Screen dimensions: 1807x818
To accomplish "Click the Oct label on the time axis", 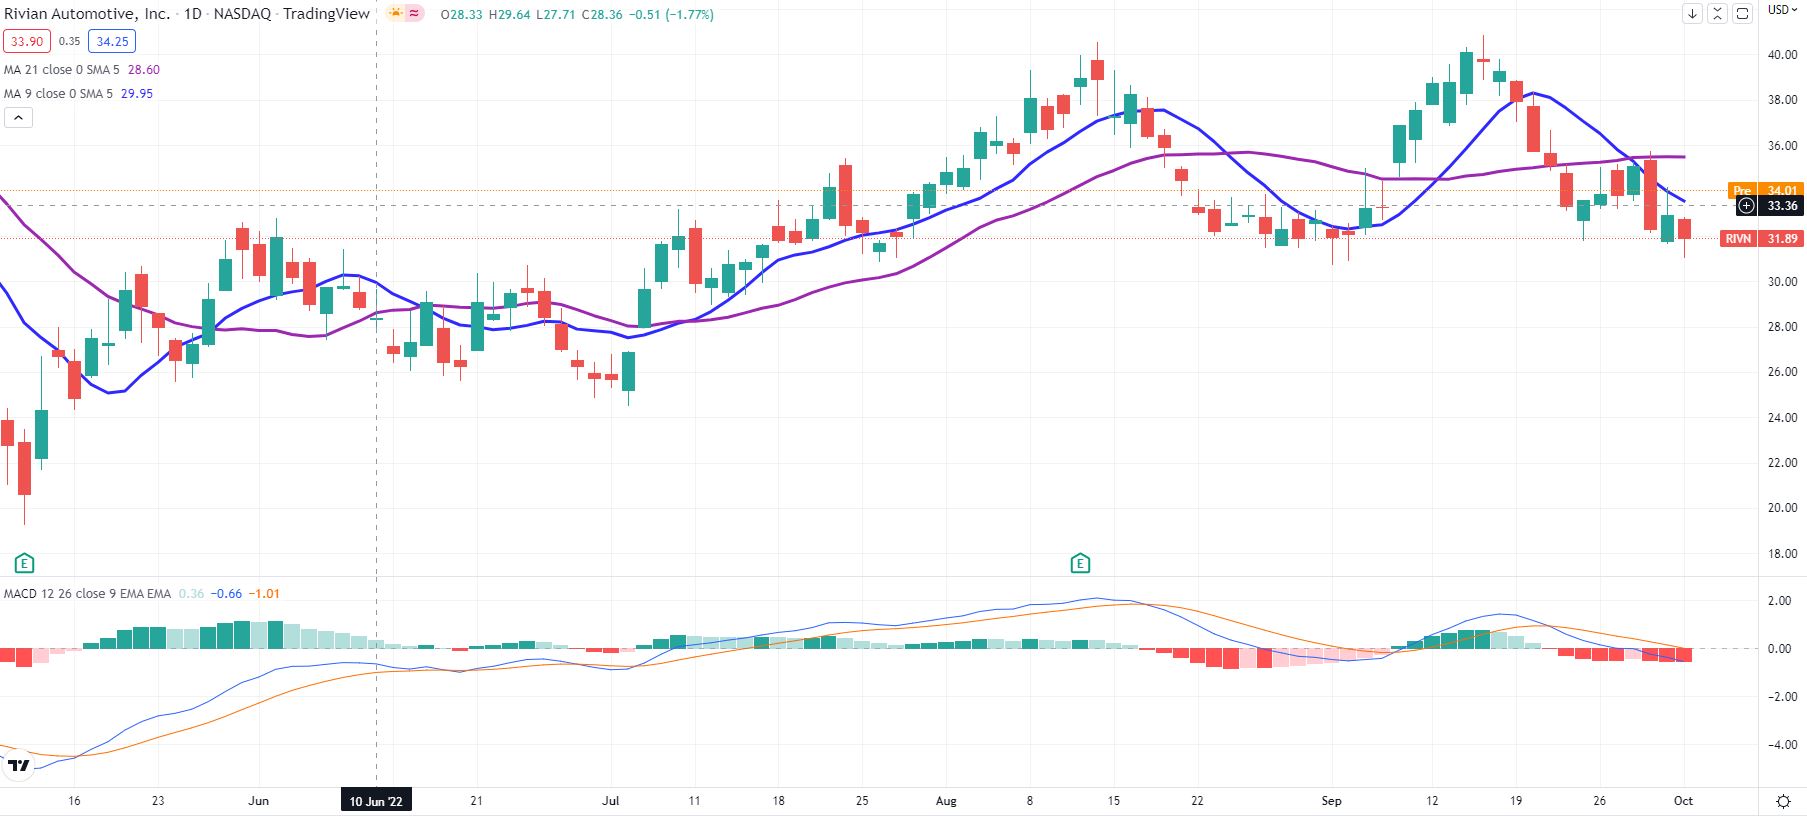I will coord(1683,801).
